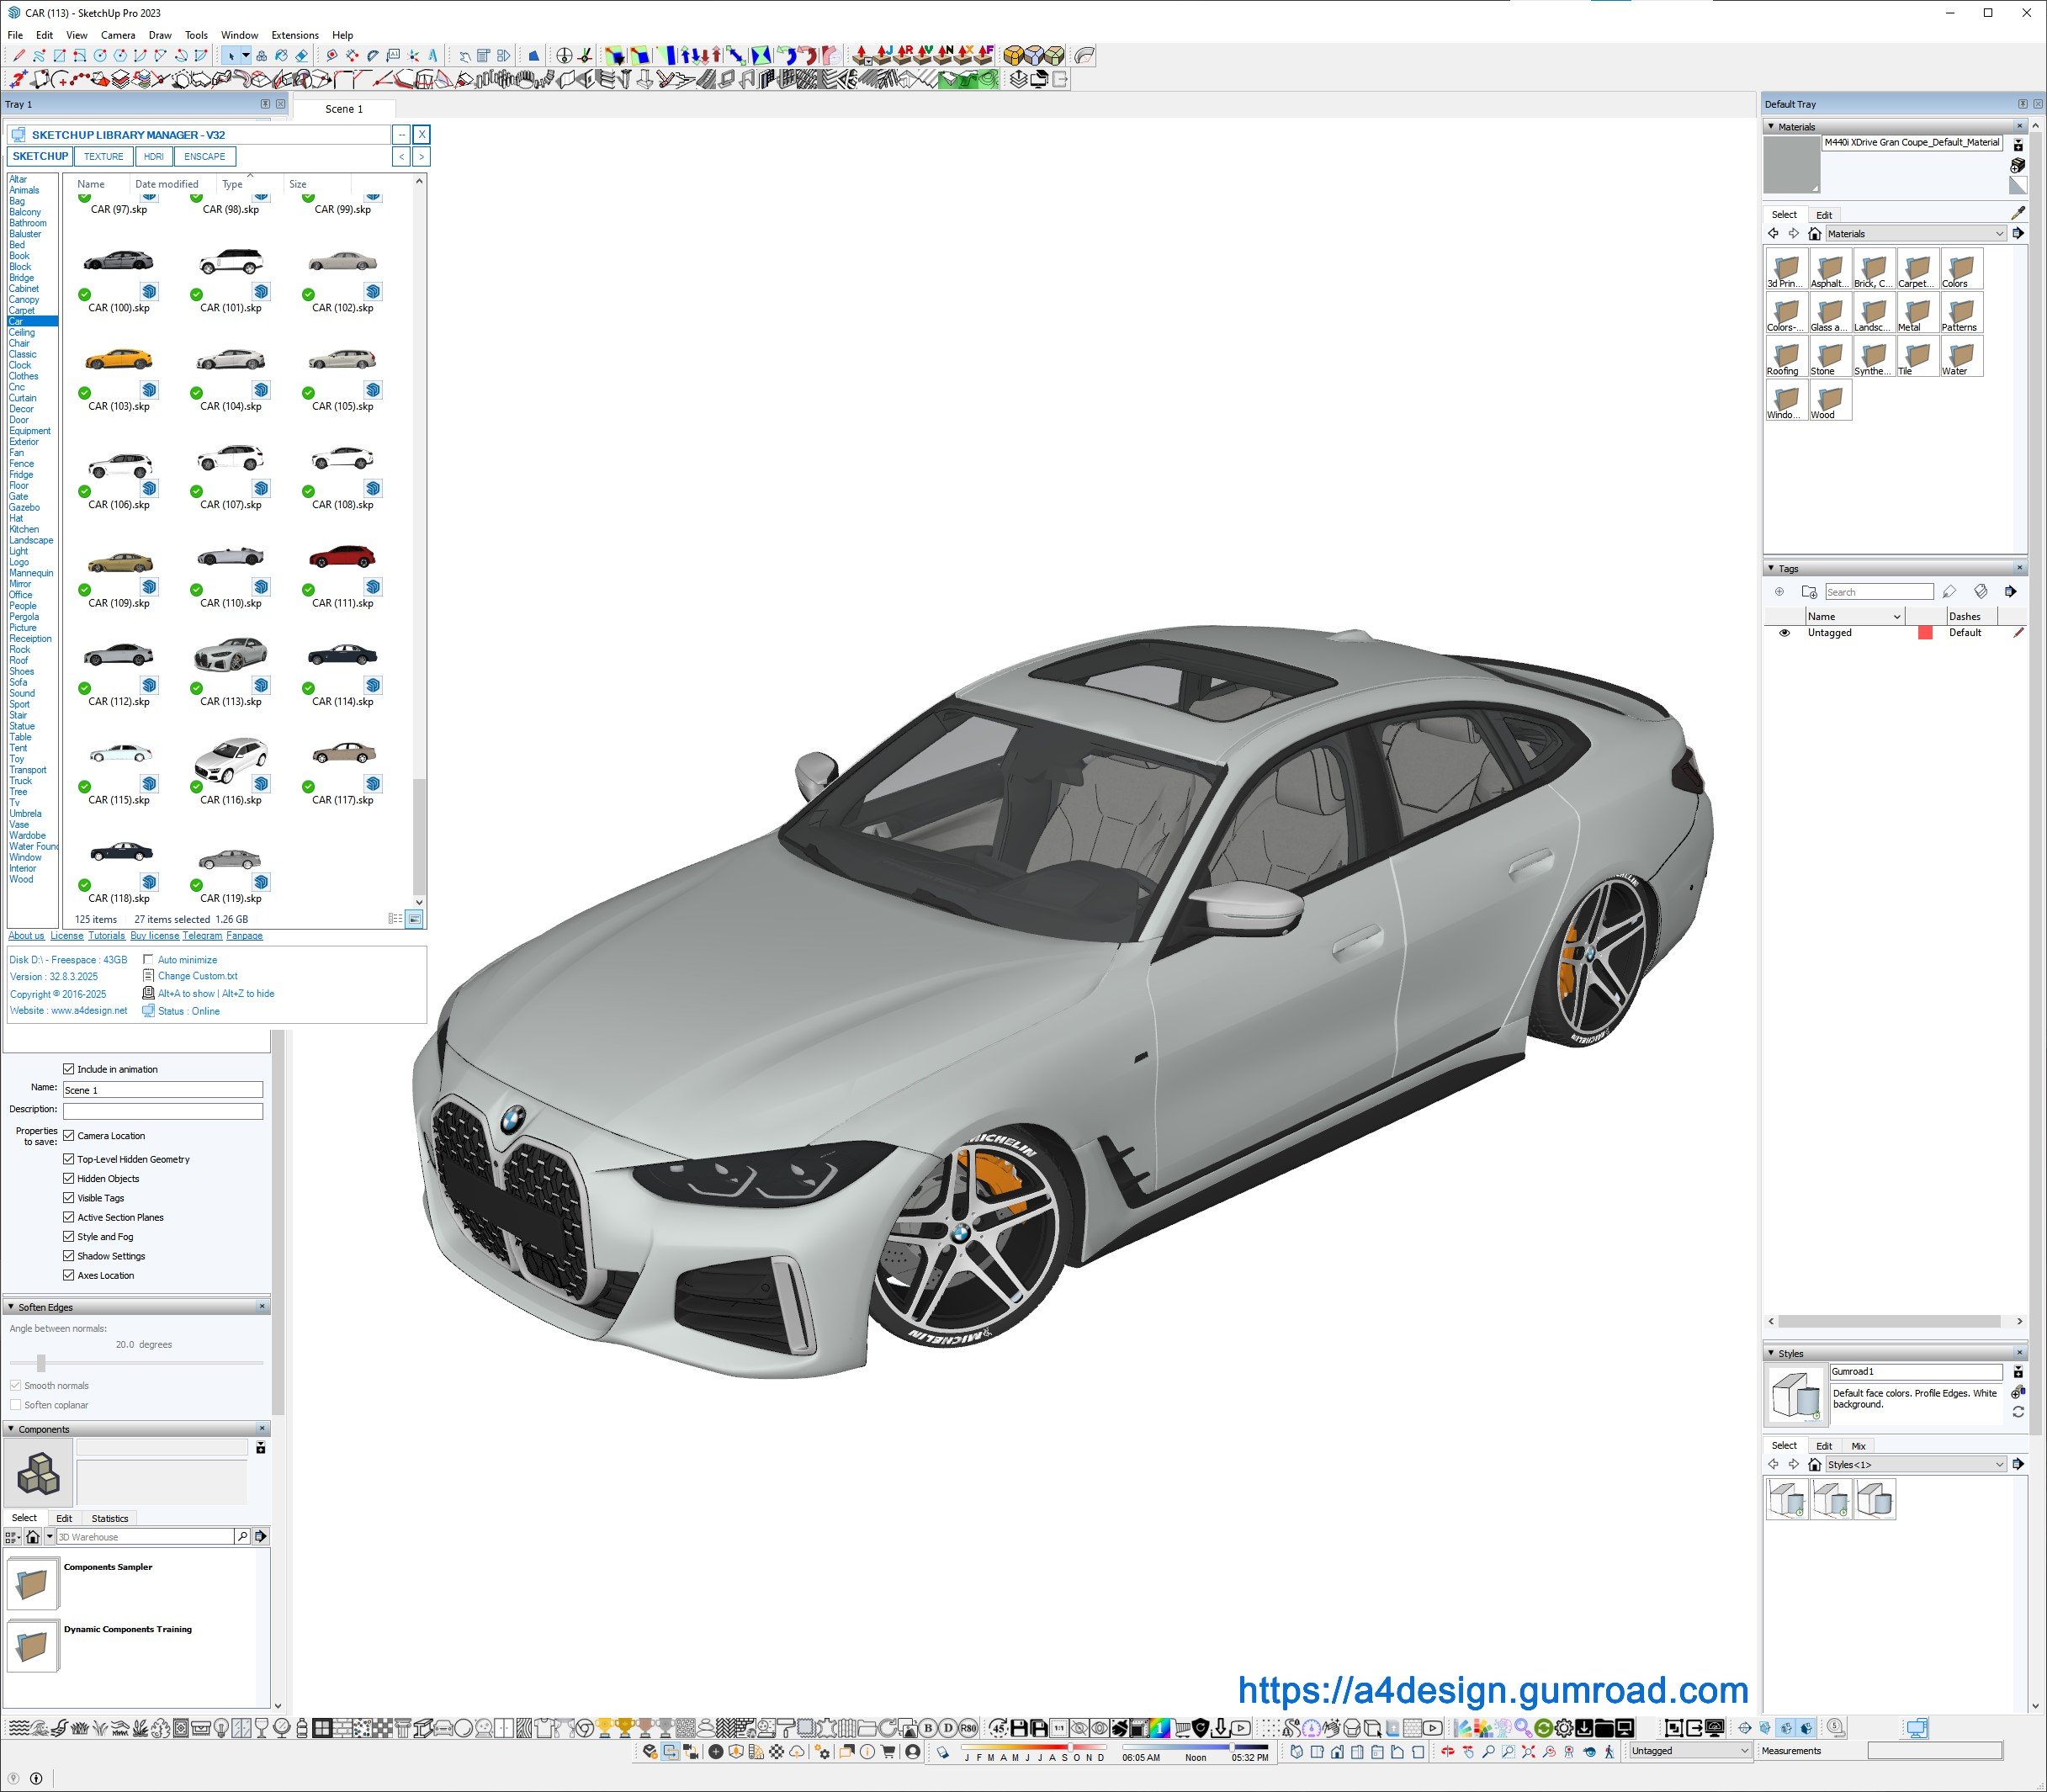Select the CAR (111).skp thumbnail
The height and width of the screenshot is (1792, 2047).
[342, 557]
